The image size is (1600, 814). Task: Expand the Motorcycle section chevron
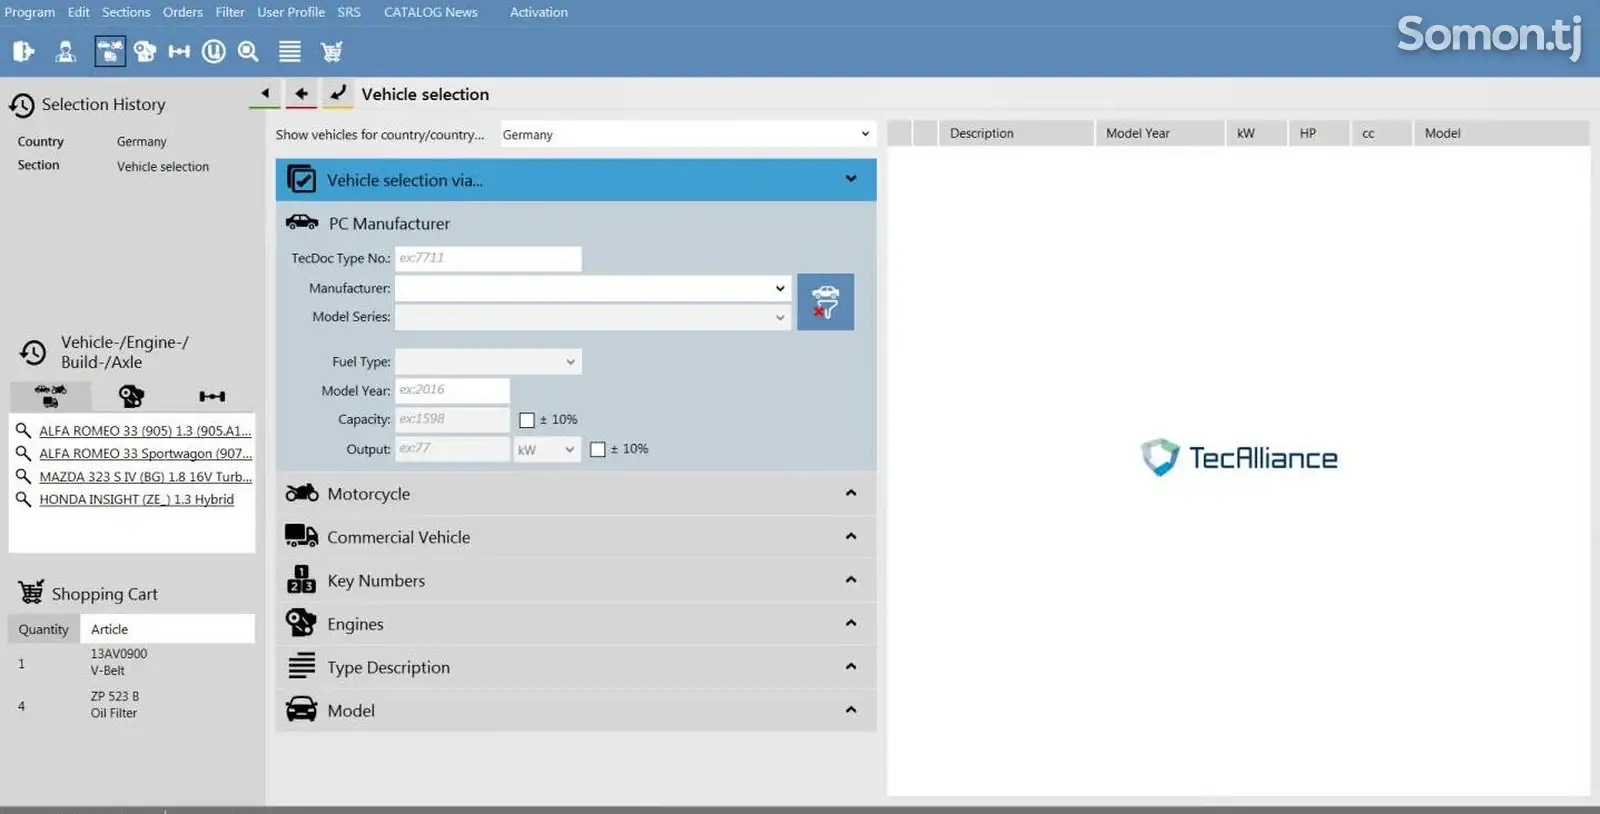[x=851, y=493]
